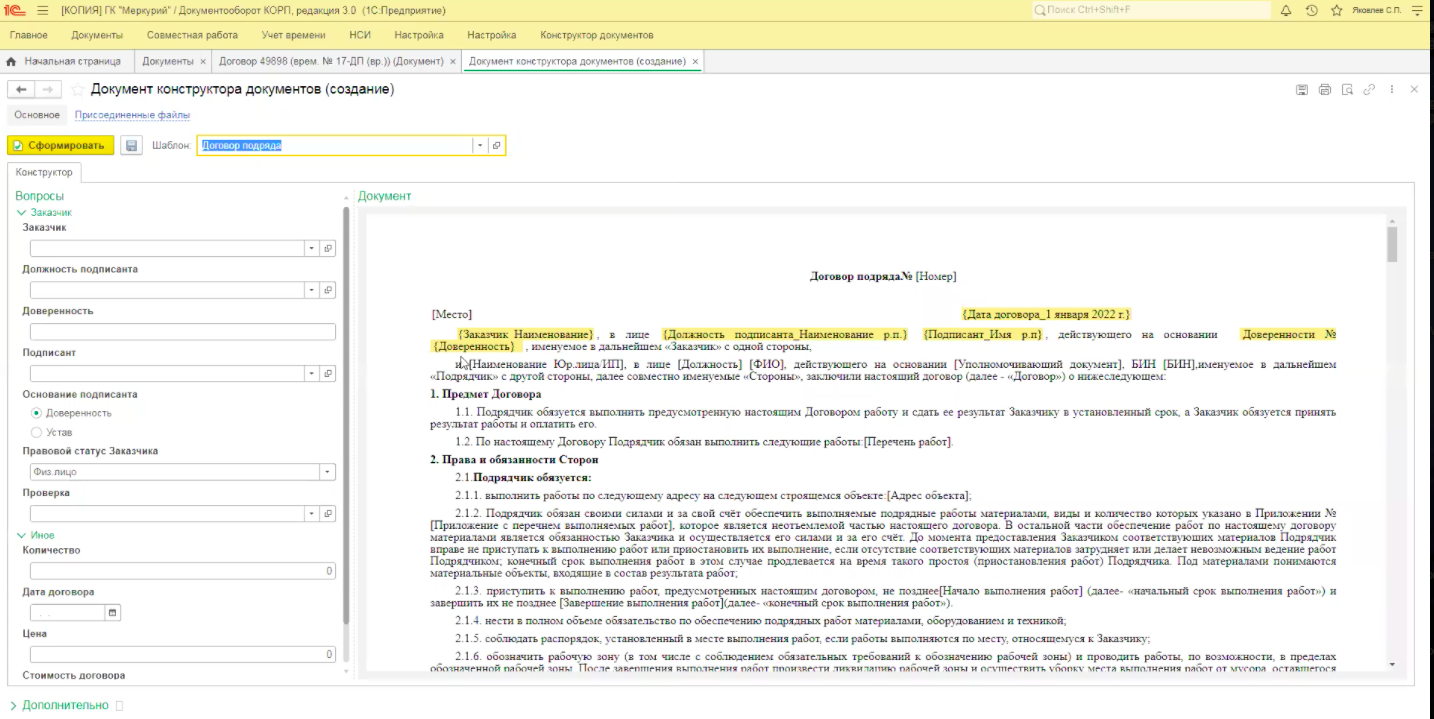Screen dimensions: 1434x719
Task: Open Подписант field's open-form icon
Action: click(328, 373)
